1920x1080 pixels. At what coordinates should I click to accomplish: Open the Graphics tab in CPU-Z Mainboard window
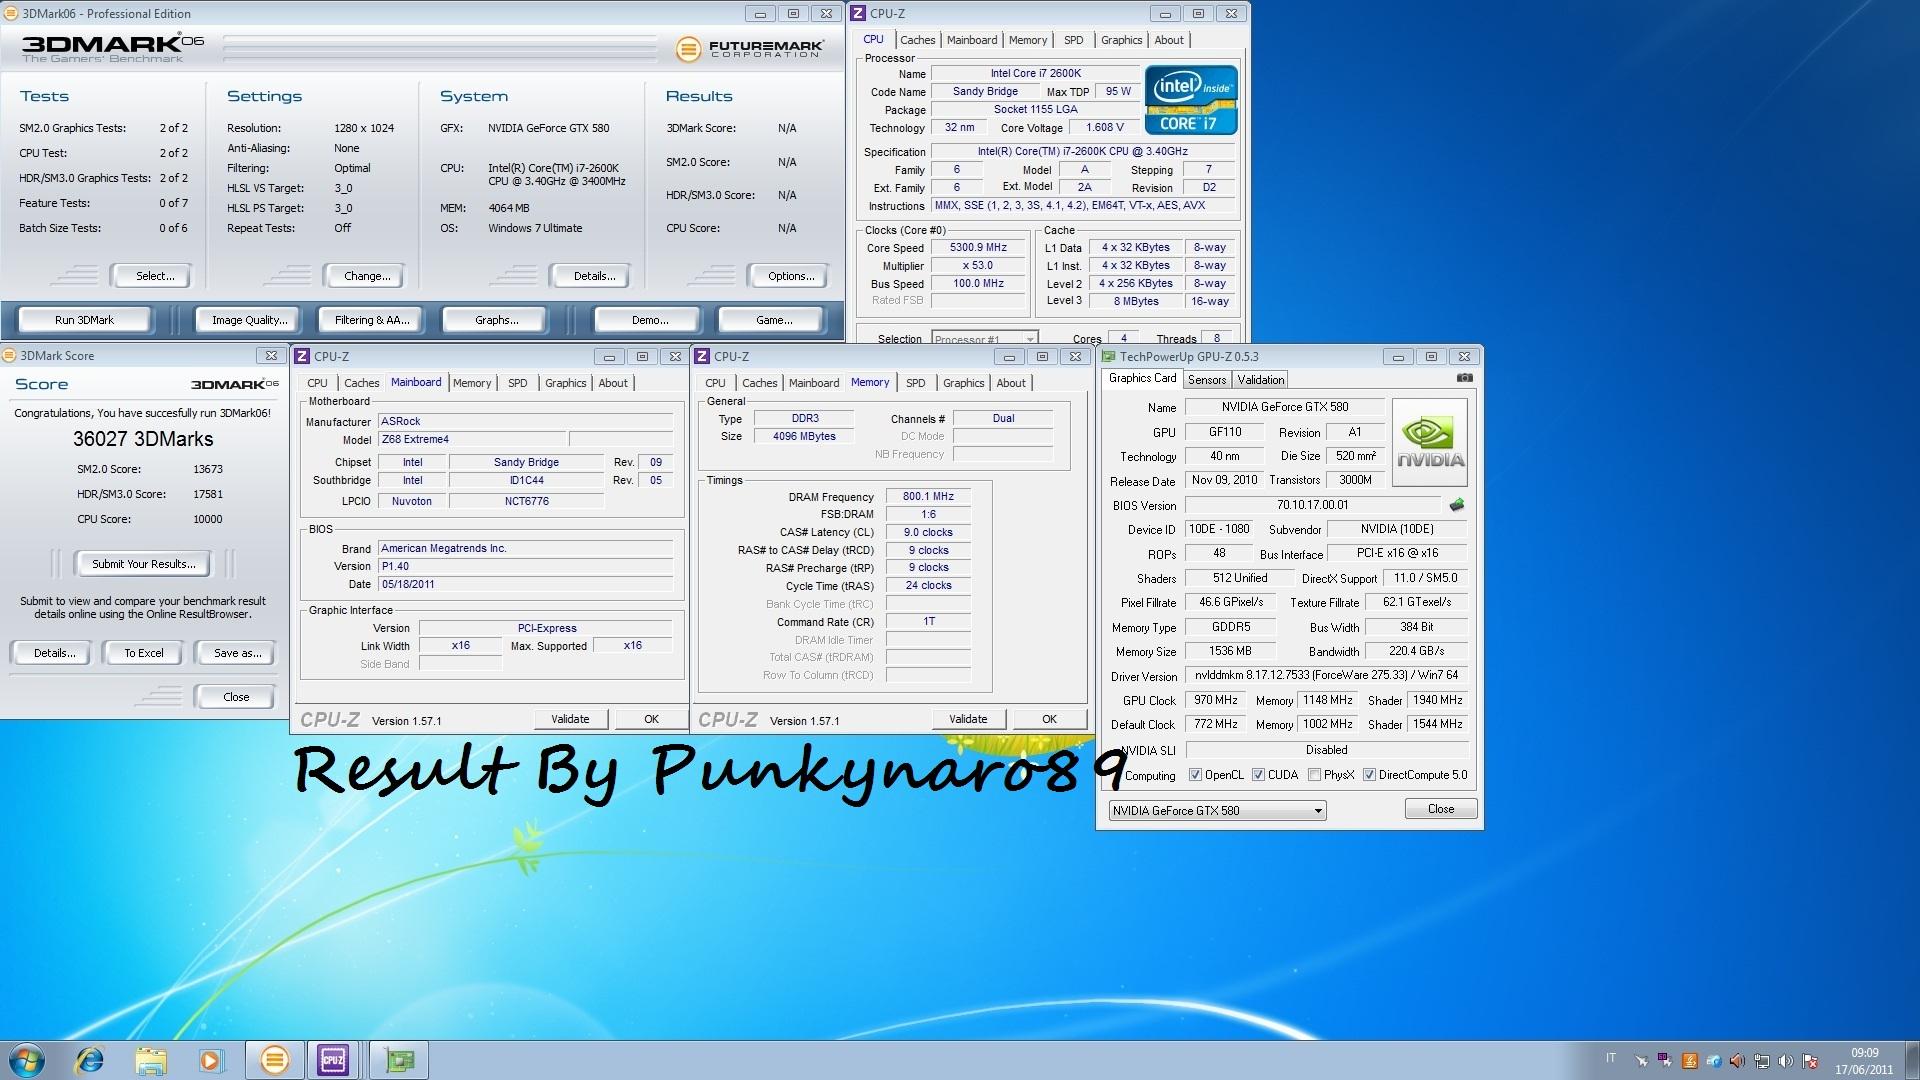[565, 383]
